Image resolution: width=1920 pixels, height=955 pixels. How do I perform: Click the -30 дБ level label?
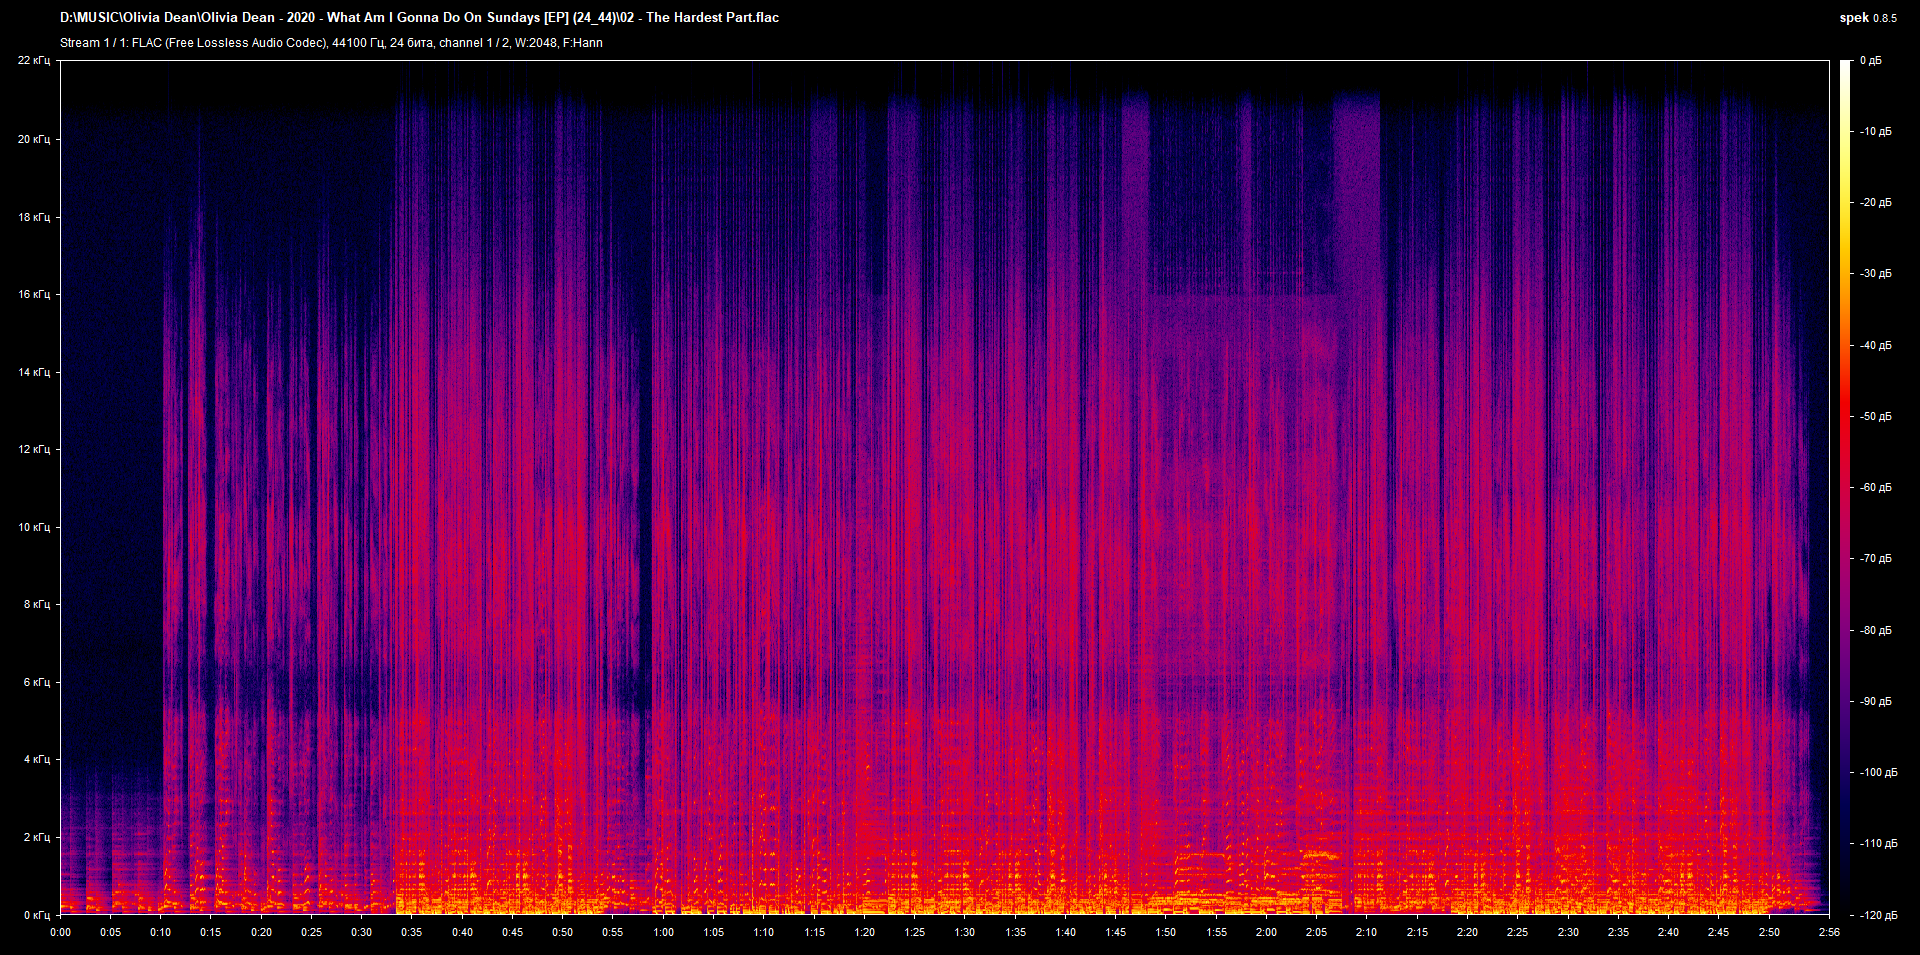[1875, 274]
